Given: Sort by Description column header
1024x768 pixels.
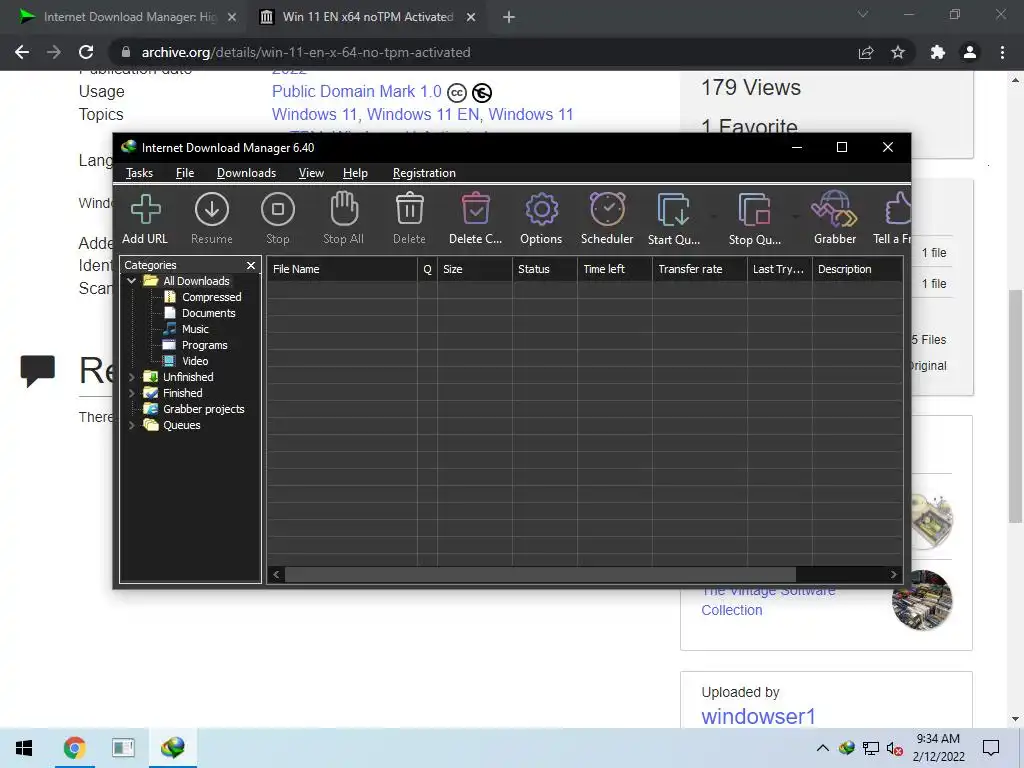Looking at the screenshot, I should [857, 269].
